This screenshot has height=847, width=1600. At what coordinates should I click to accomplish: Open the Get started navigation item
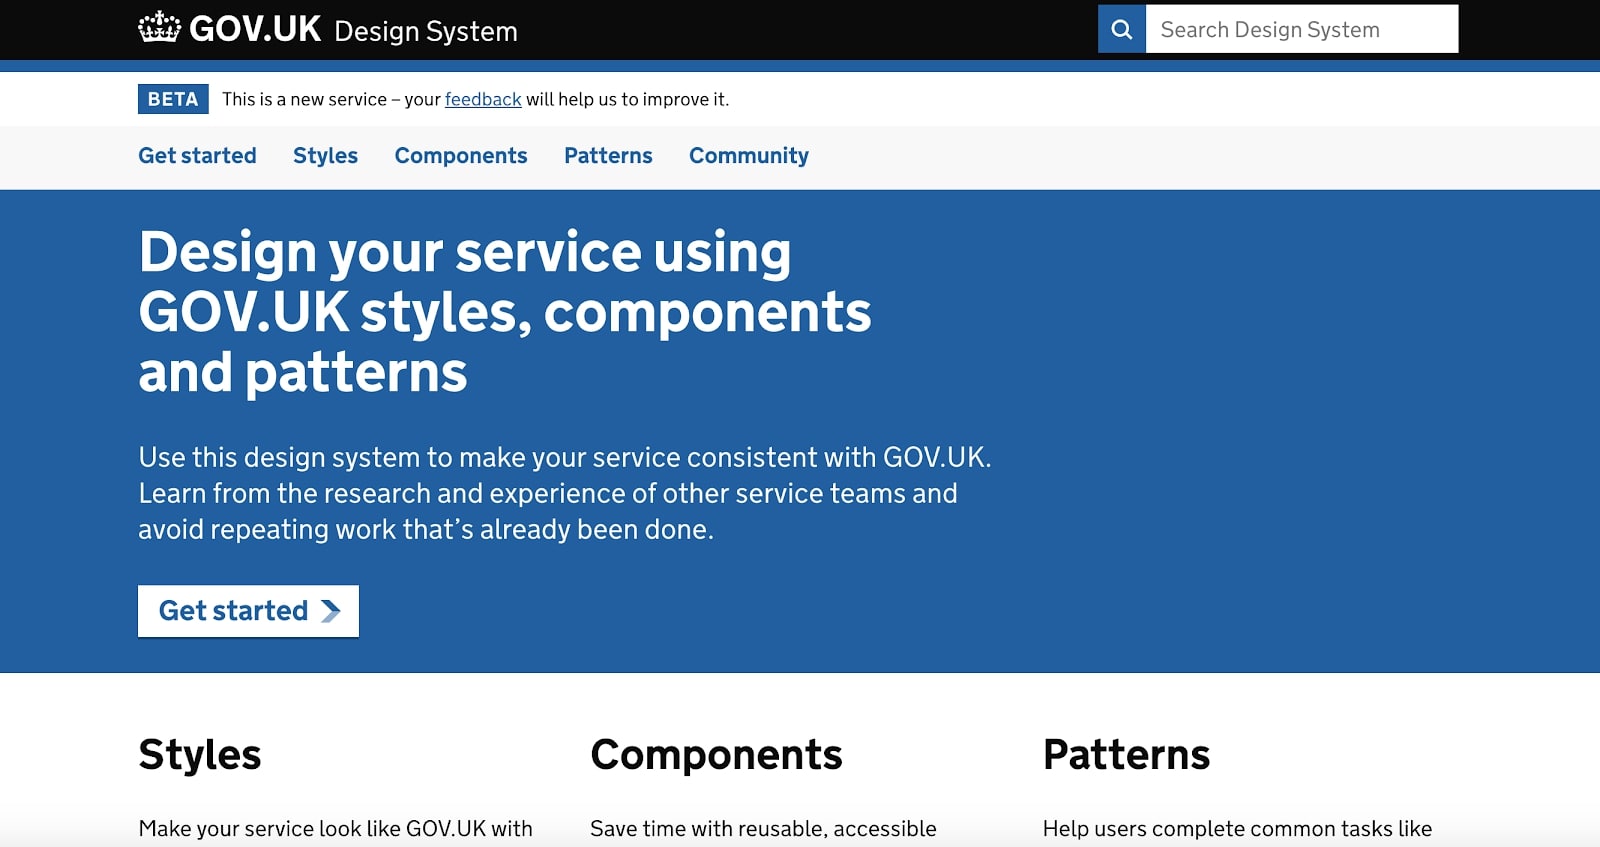pos(197,156)
